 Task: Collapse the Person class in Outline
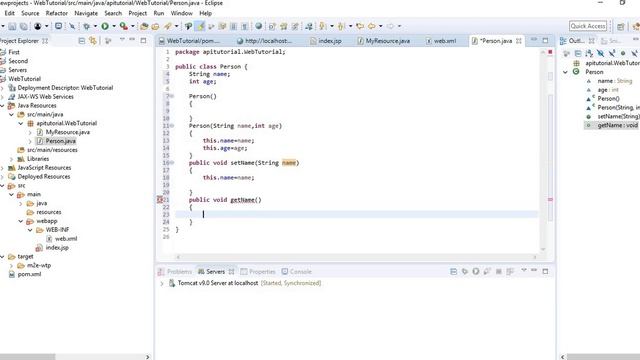click(565, 72)
